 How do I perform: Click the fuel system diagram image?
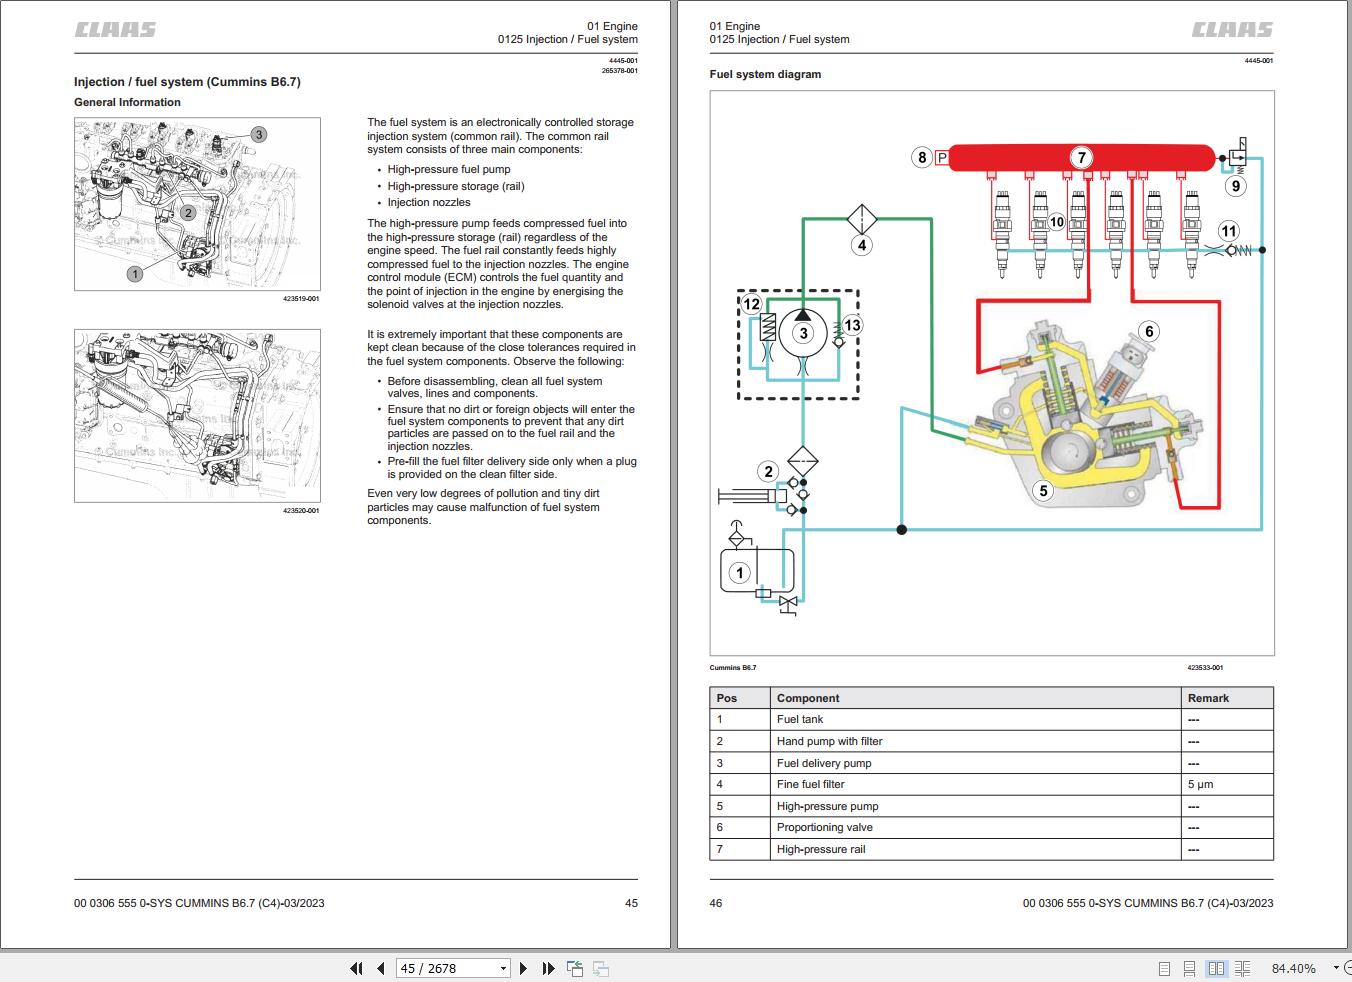pos(991,373)
